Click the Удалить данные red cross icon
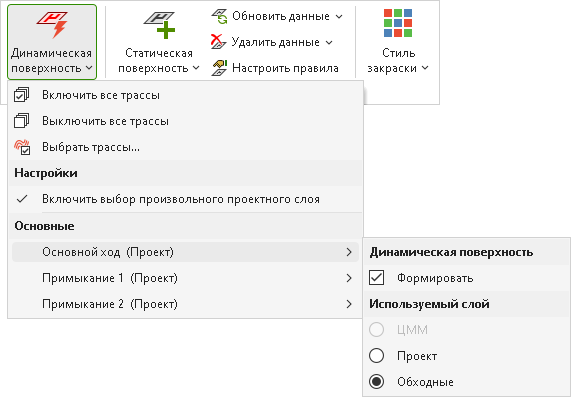 click(218, 42)
